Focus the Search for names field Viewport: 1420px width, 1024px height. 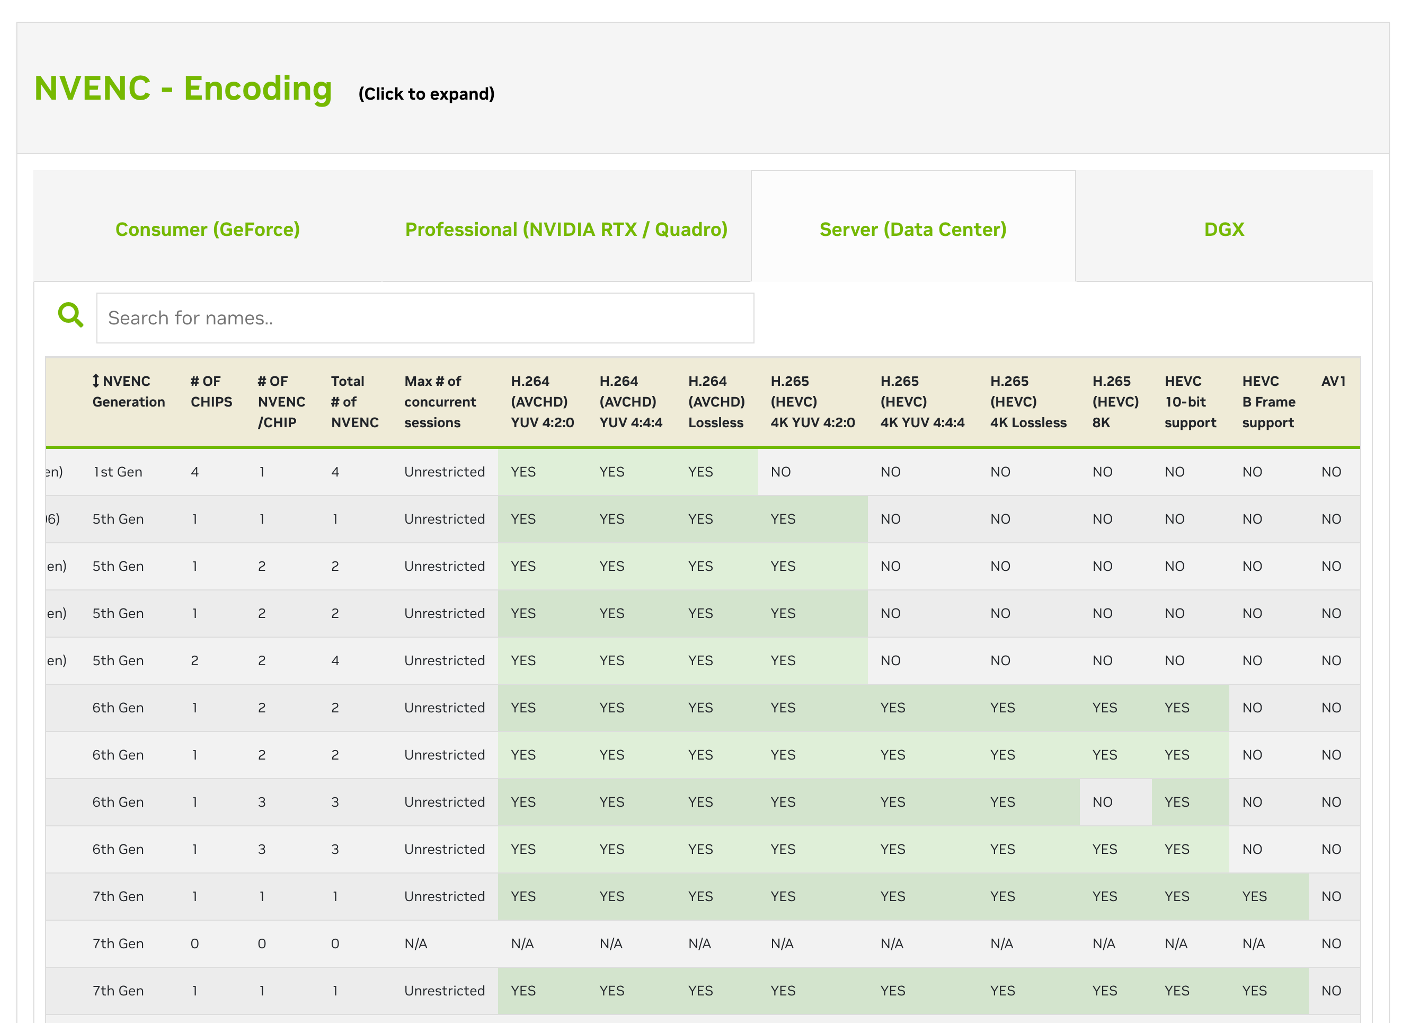click(425, 318)
